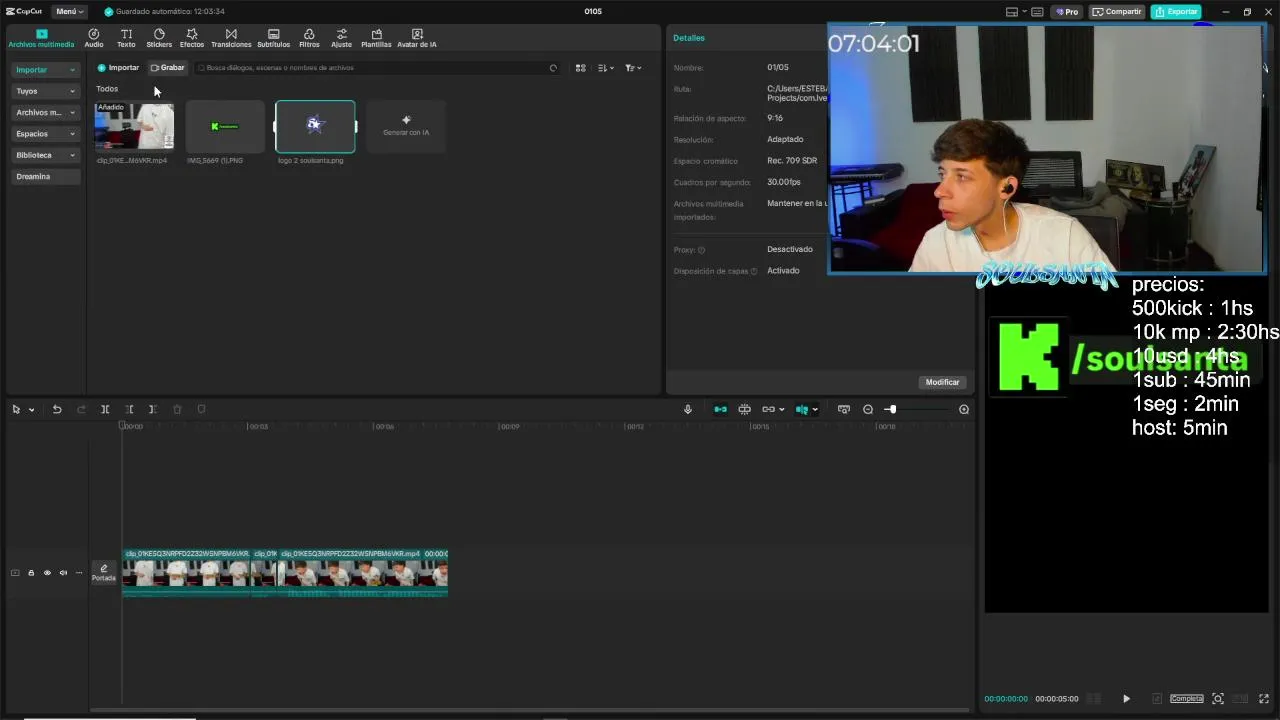This screenshot has height=720, width=1280.
Task: Click the fit timeline to window icon
Action: (844, 409)
